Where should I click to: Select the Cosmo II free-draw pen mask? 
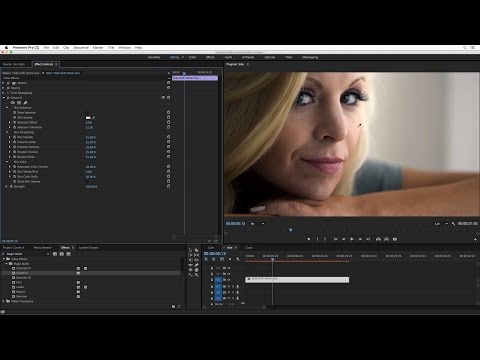click(x=25, y=103)
